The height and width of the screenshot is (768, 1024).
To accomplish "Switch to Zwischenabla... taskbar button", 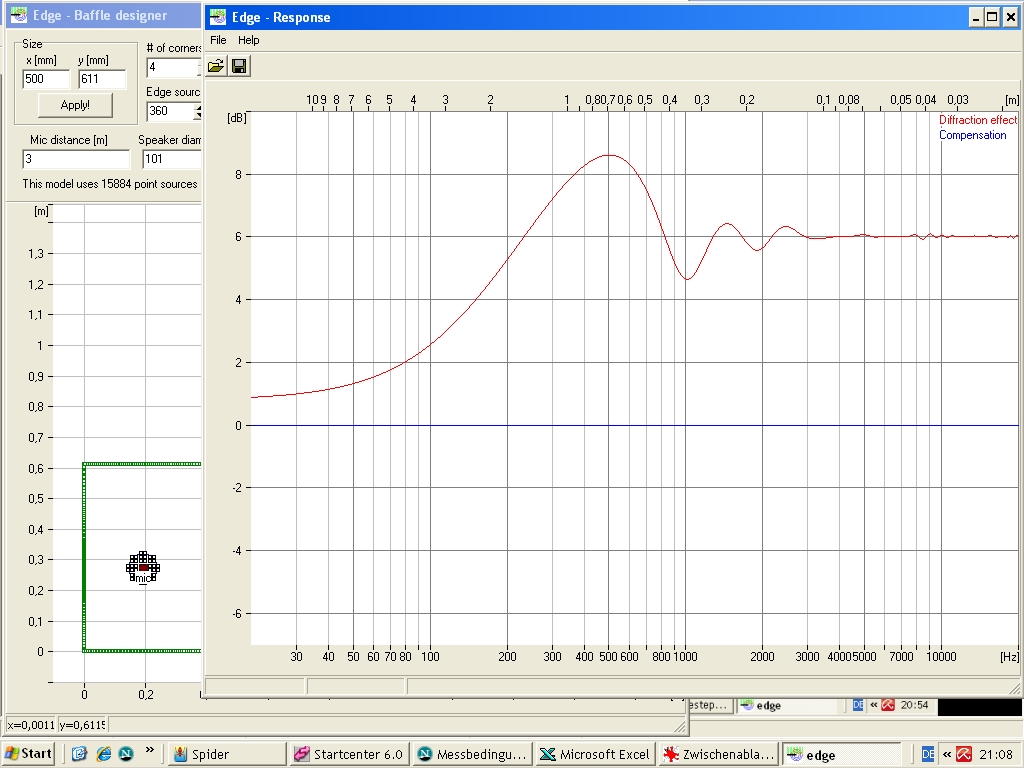I will (x=718, y=754).
